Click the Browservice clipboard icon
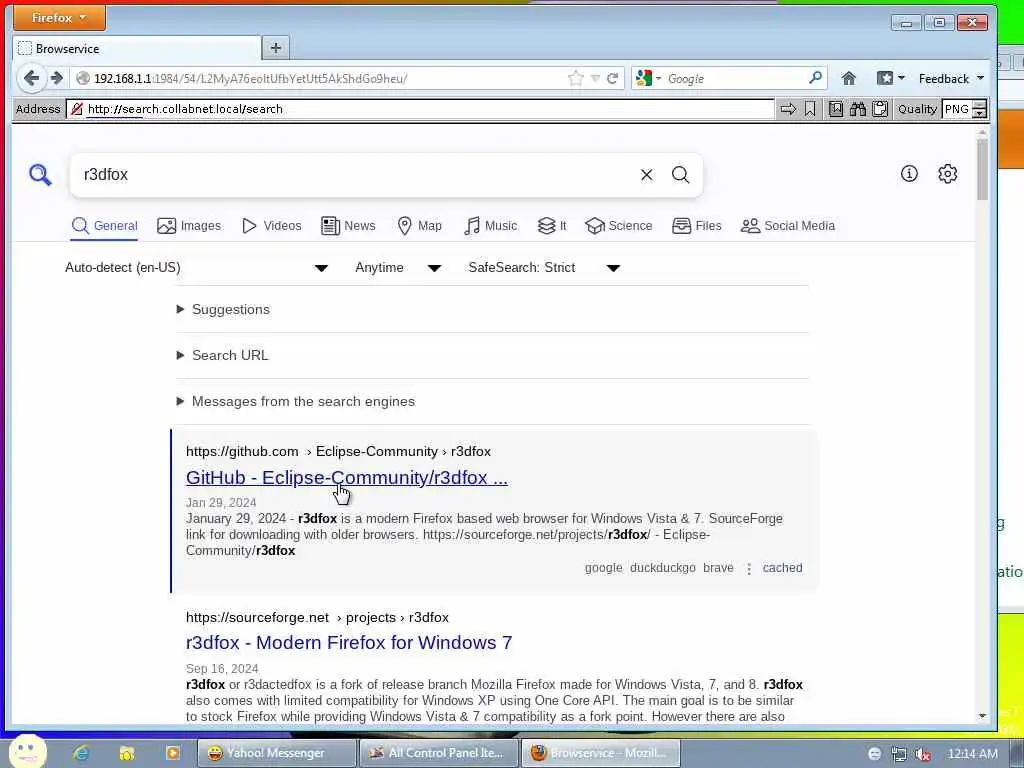This screenshot has height=768, width=1024. click(x=880, y=109)
